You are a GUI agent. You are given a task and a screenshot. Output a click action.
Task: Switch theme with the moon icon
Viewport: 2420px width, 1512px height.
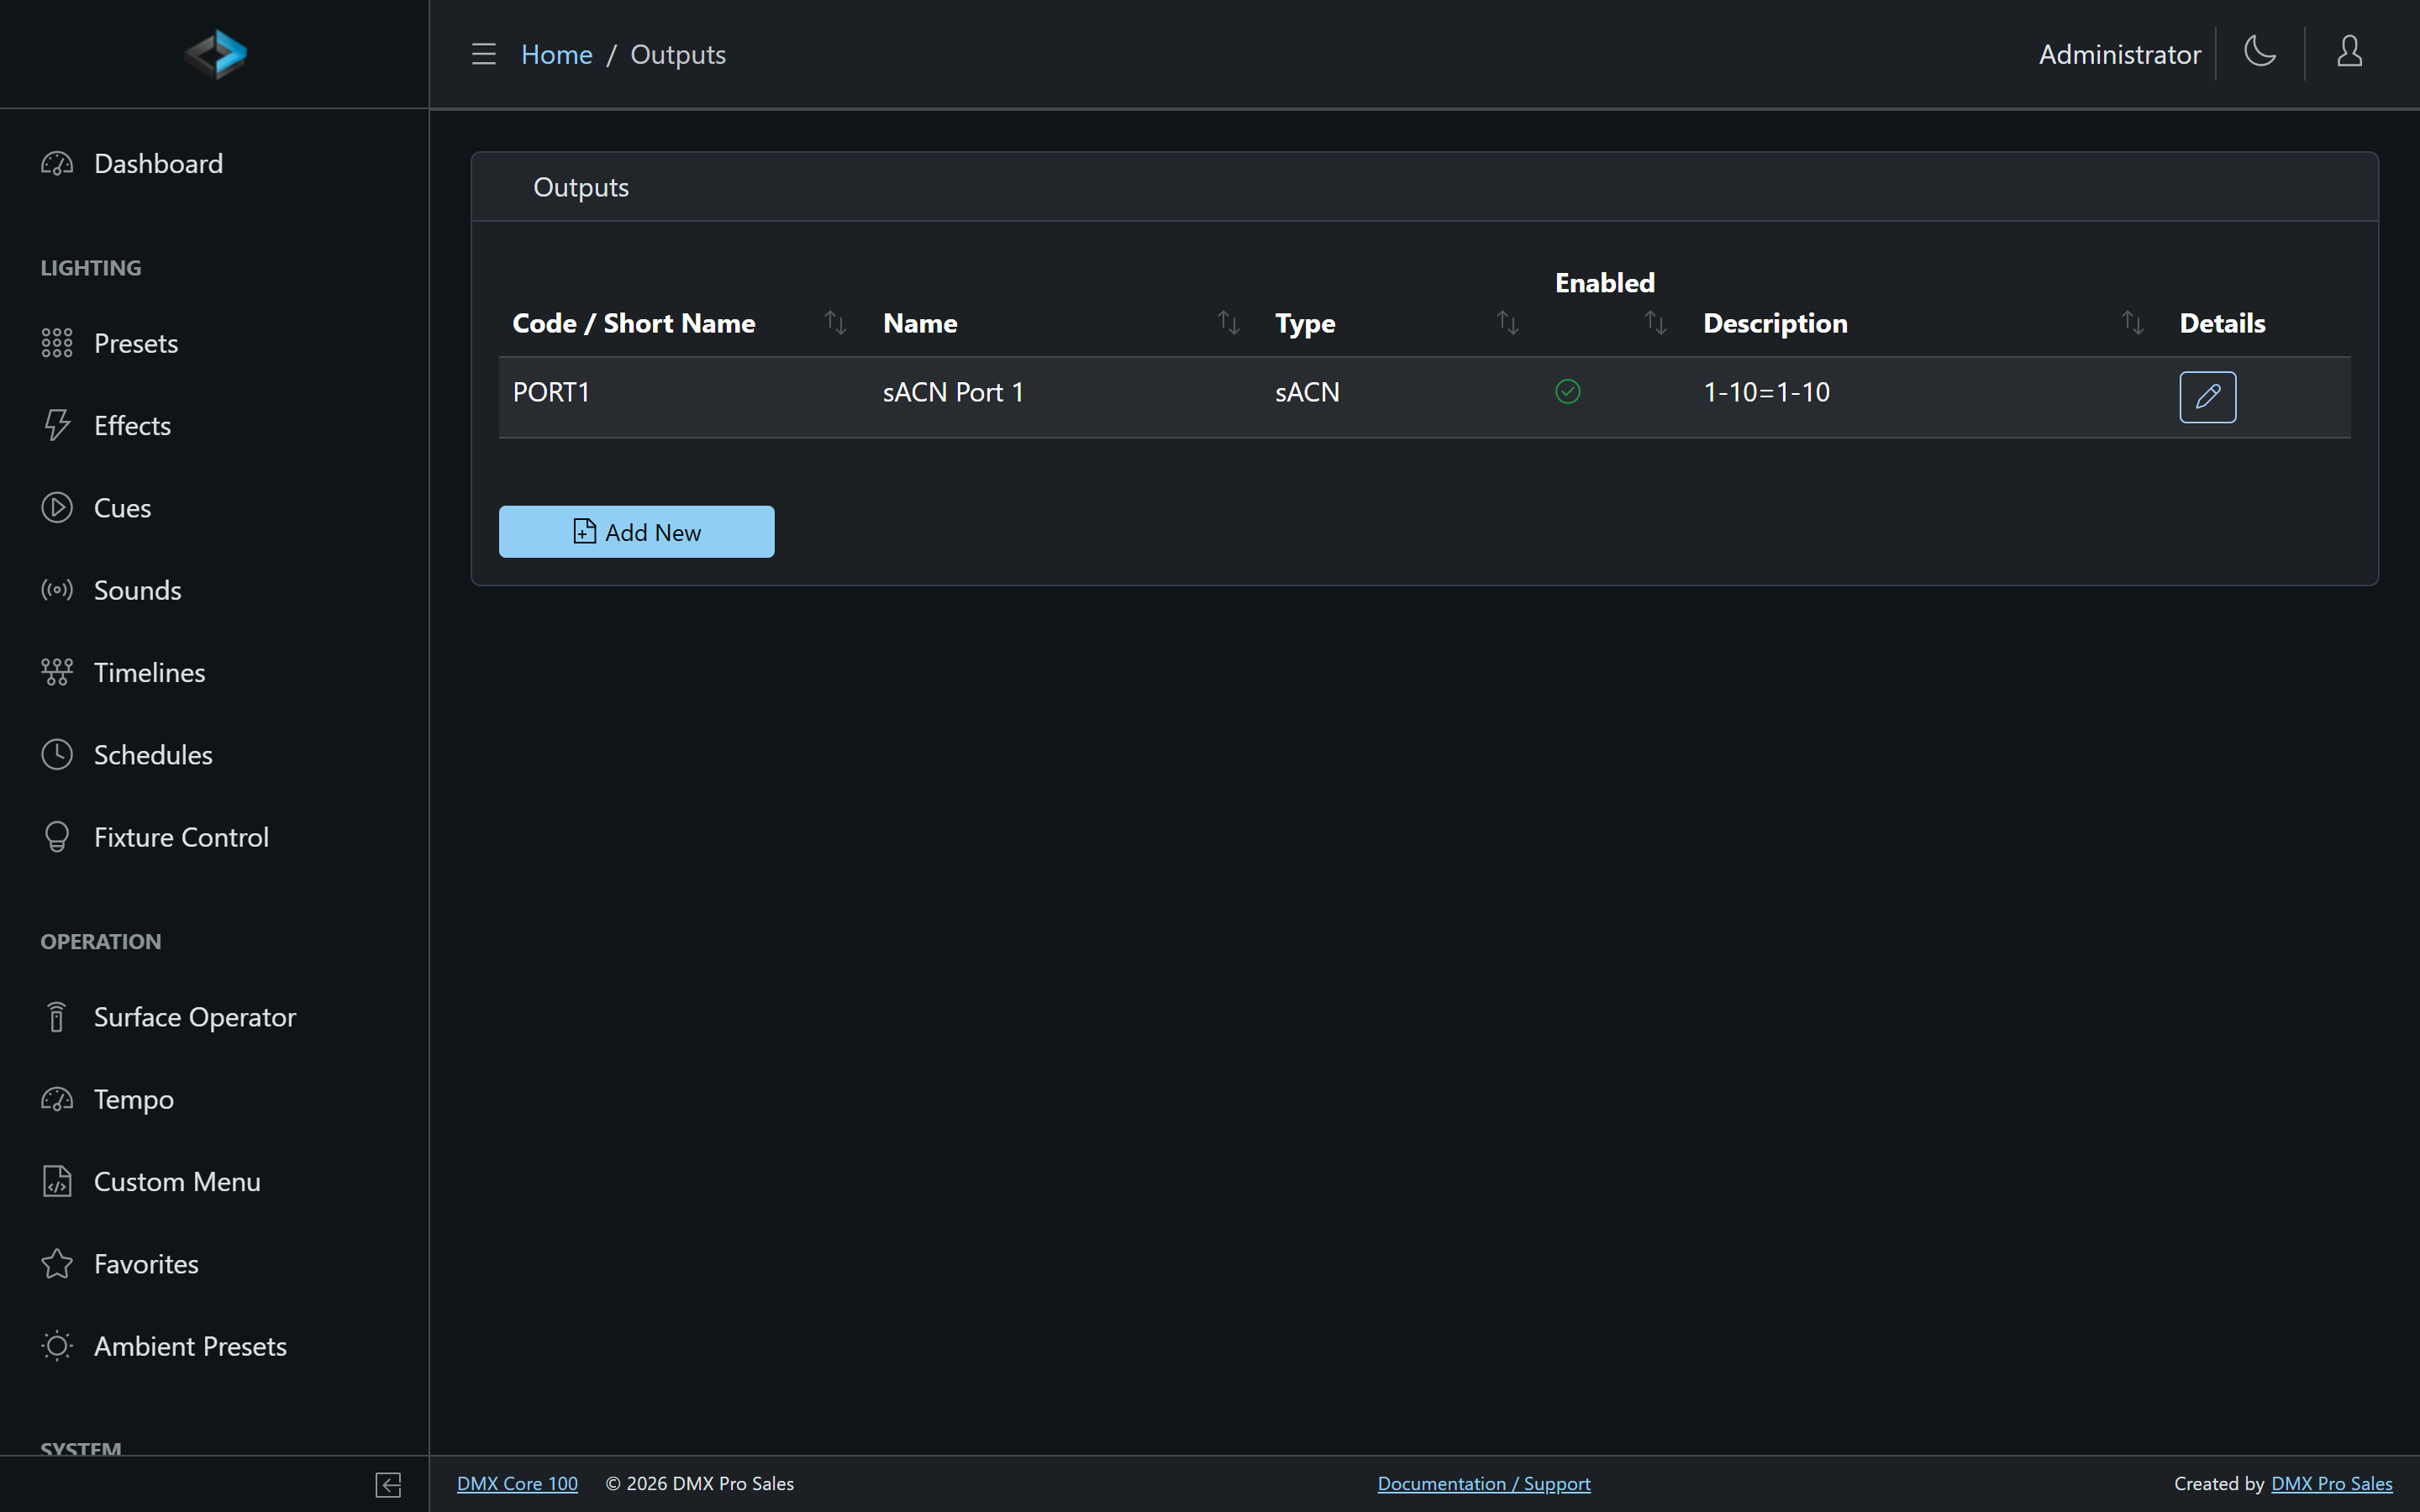(x=2260, y=52)
